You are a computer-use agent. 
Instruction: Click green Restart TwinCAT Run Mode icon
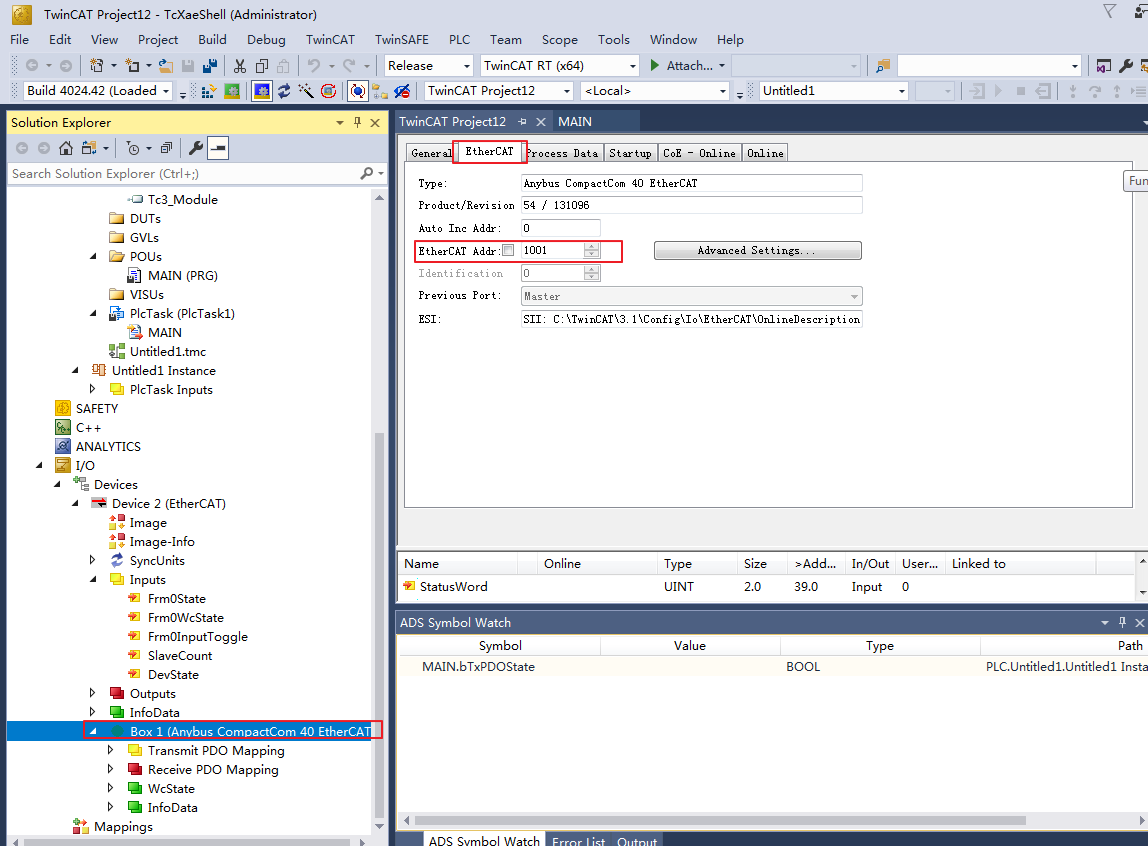point(232,91)
